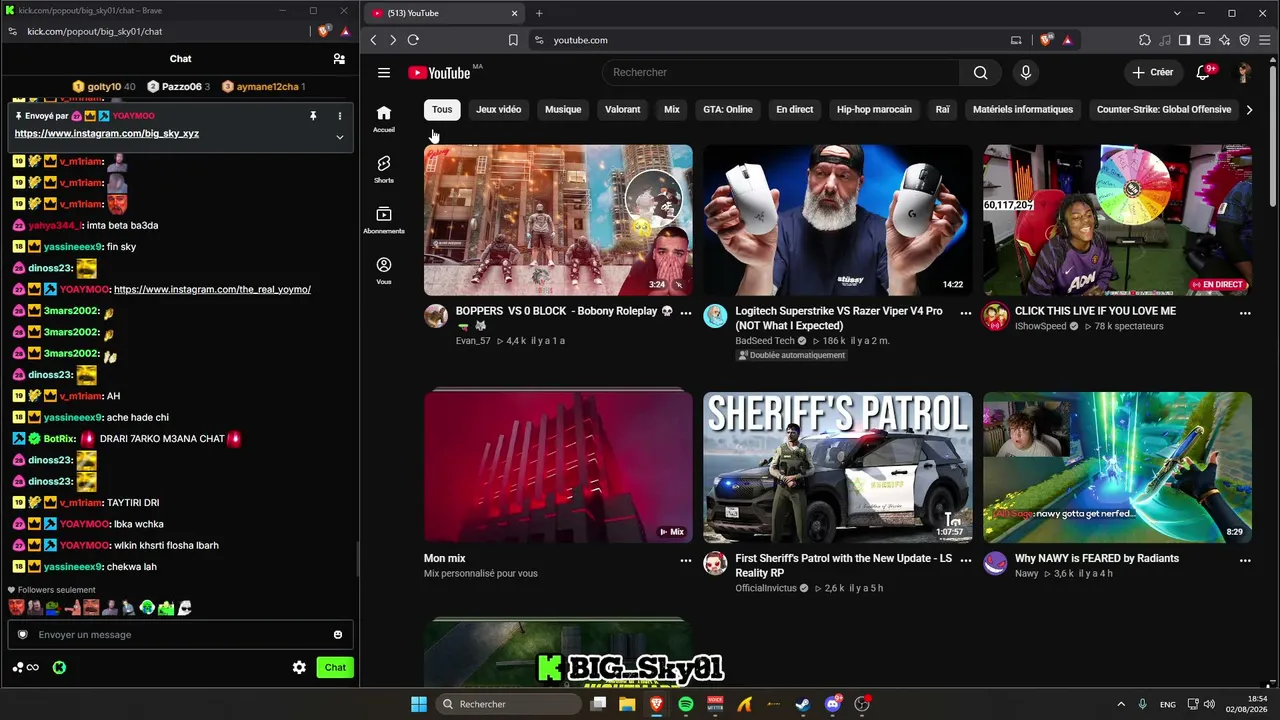Send message with the green Chat button
The image size is (1280, 720).
coord(335,667)
